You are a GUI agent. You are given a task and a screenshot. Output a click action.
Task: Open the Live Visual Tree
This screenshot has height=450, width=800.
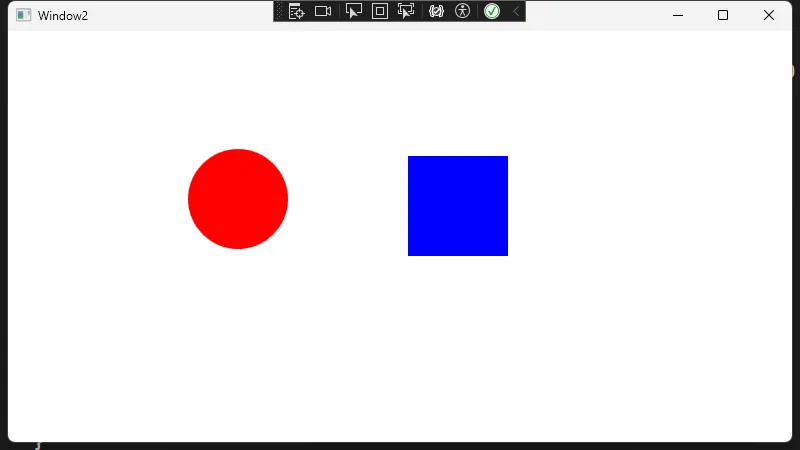pyautogui.click(x=296, y=11)
